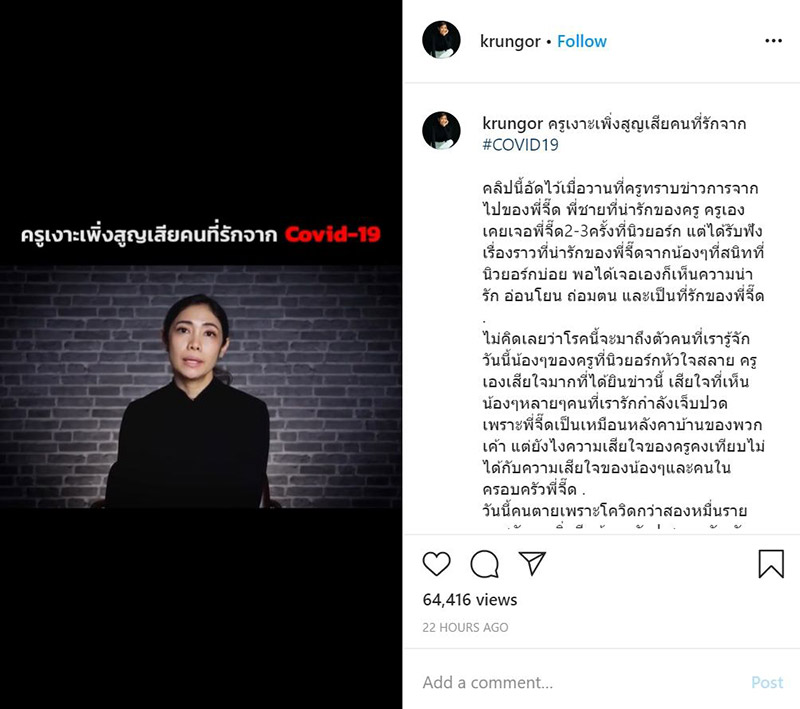Click the Covid-19 red title in video

click(x=333, y=234)
